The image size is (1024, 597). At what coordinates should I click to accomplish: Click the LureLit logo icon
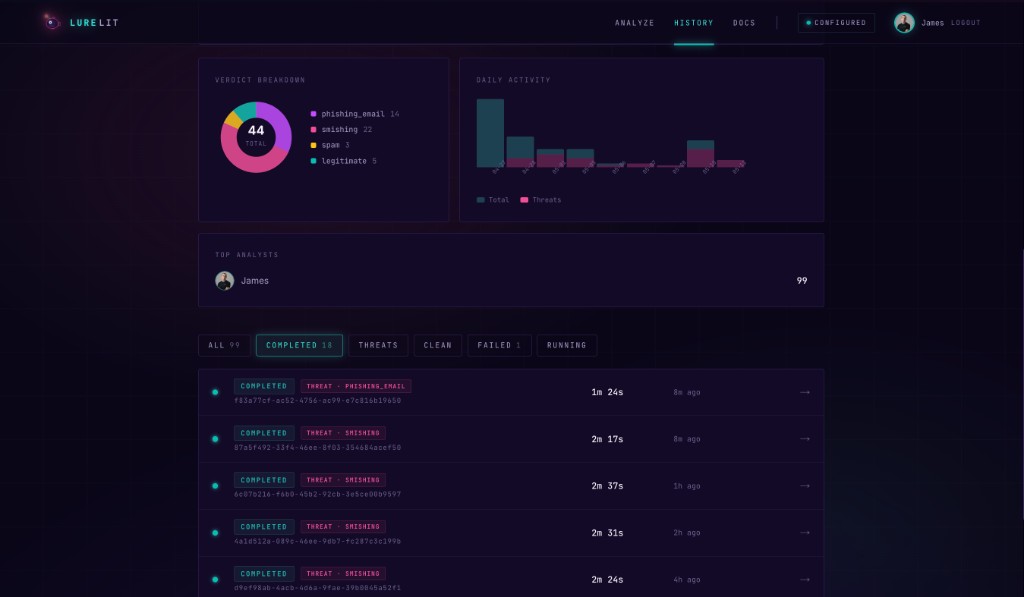pyautogui.click(x=51, y=22)
